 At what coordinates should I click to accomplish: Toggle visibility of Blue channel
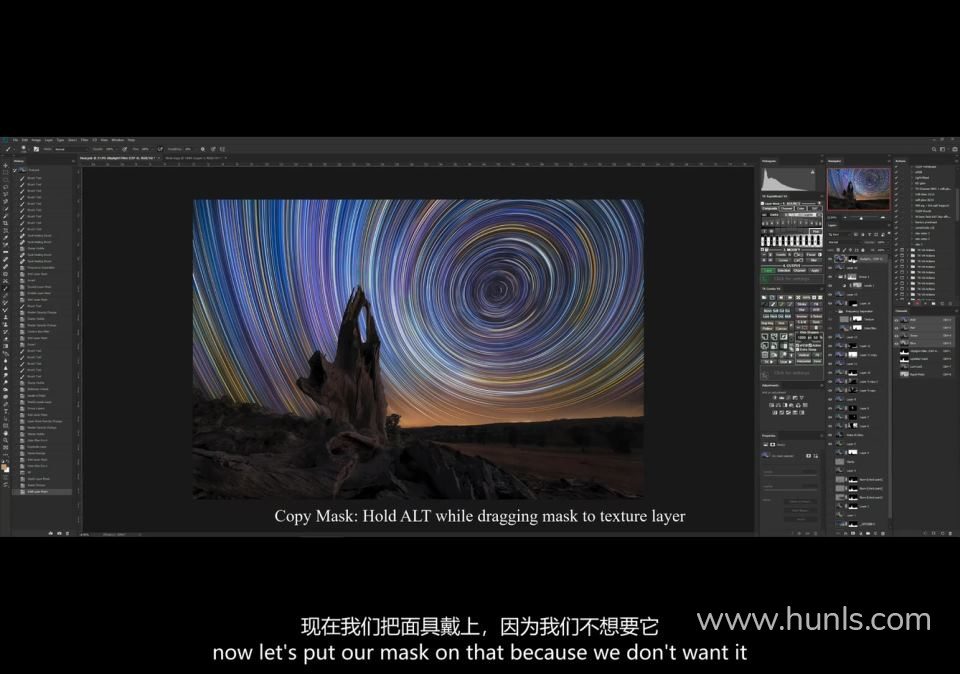pyautogui.click(x=897, y=343)
